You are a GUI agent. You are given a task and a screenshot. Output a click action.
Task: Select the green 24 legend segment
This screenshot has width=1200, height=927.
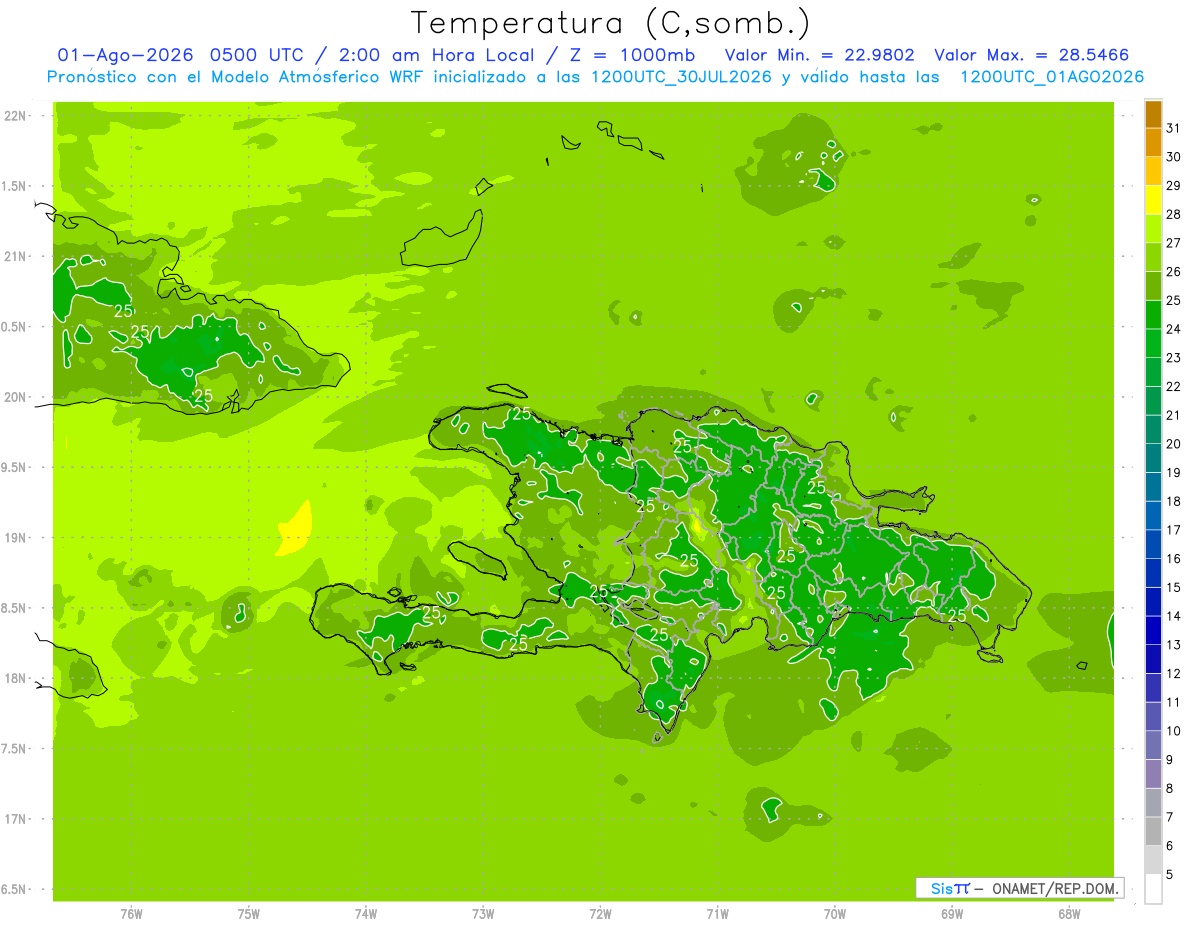pos(1153,315)
